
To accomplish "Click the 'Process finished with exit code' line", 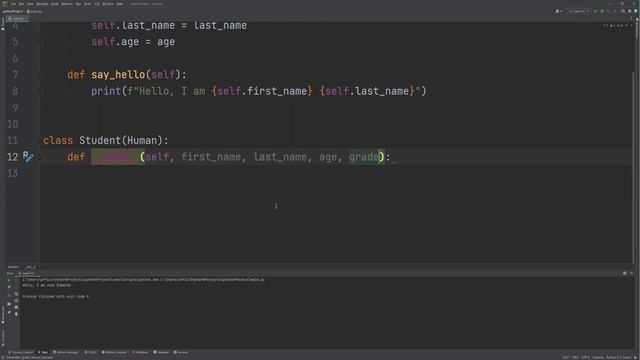I will point(56,296).
